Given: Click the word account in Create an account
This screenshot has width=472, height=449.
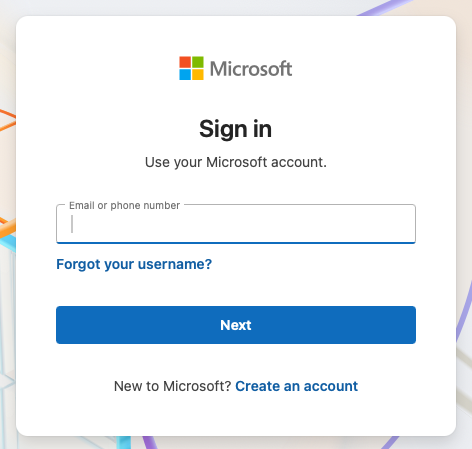Looking at the screenshot, I should [330, 386].
